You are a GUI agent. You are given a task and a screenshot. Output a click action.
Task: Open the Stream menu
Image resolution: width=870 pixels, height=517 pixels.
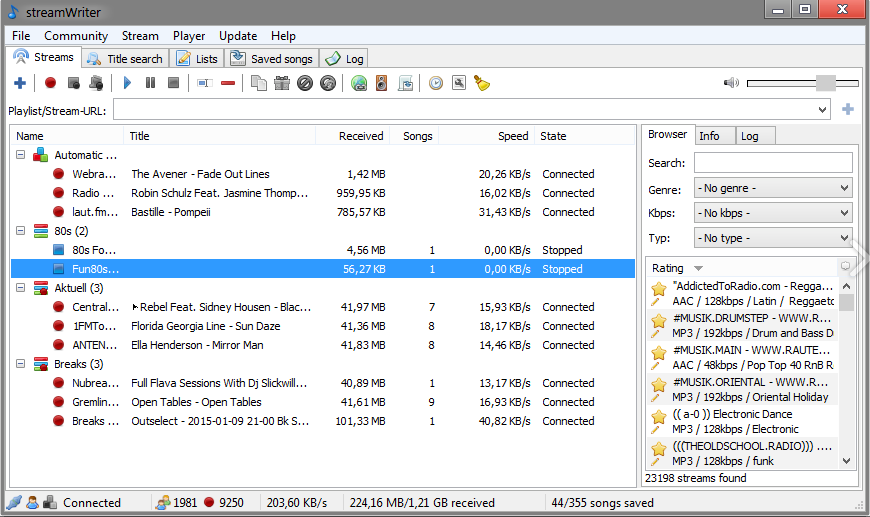[x=140, y=36]
